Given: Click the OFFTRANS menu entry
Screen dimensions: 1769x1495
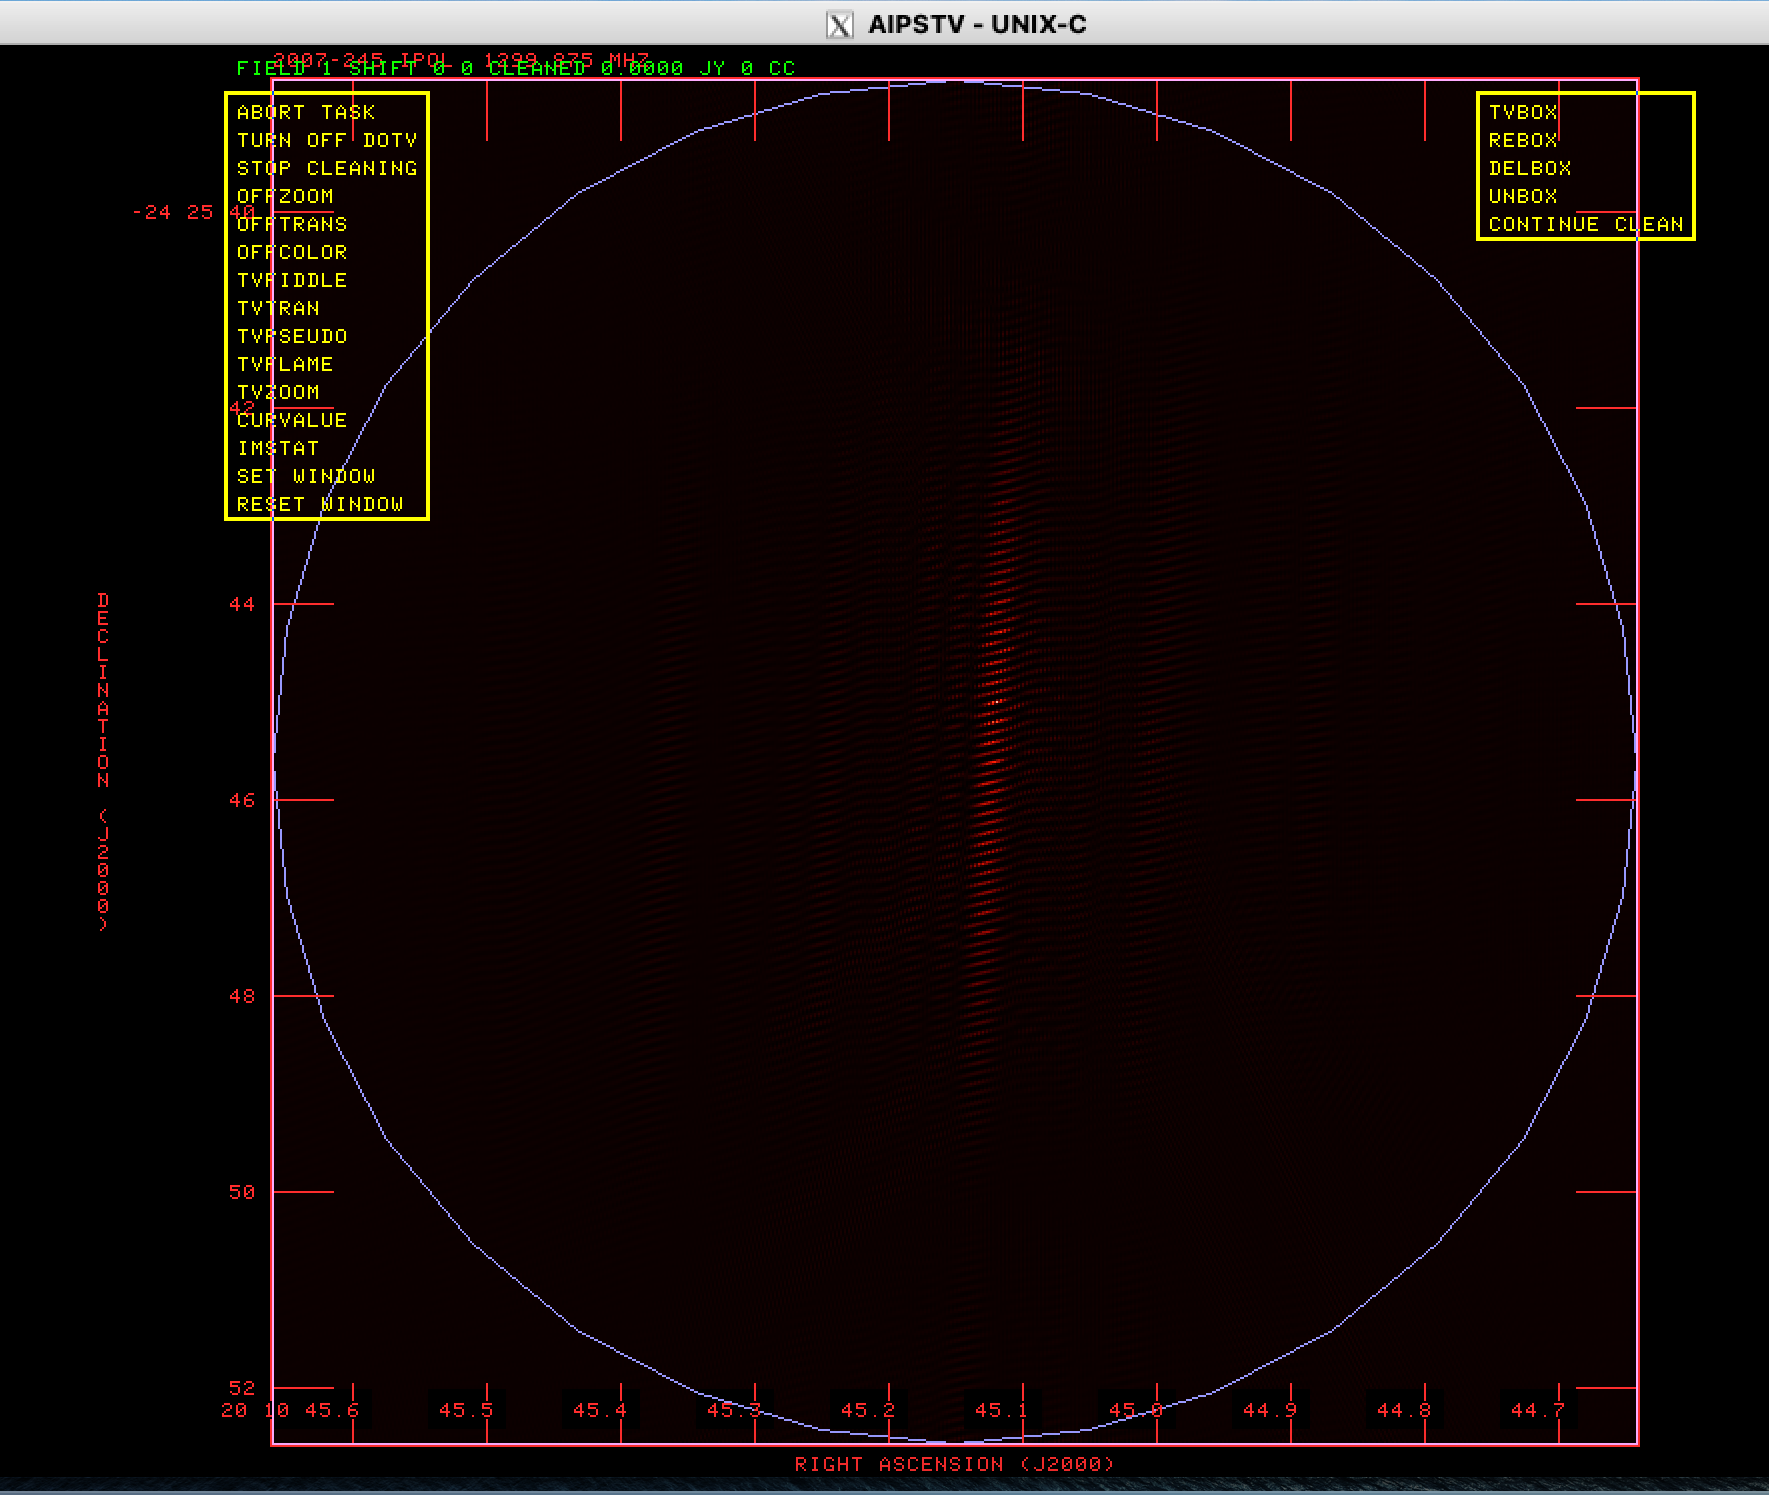Looking at the screenshot, I should pyautogui.click(x=292, y=225).
